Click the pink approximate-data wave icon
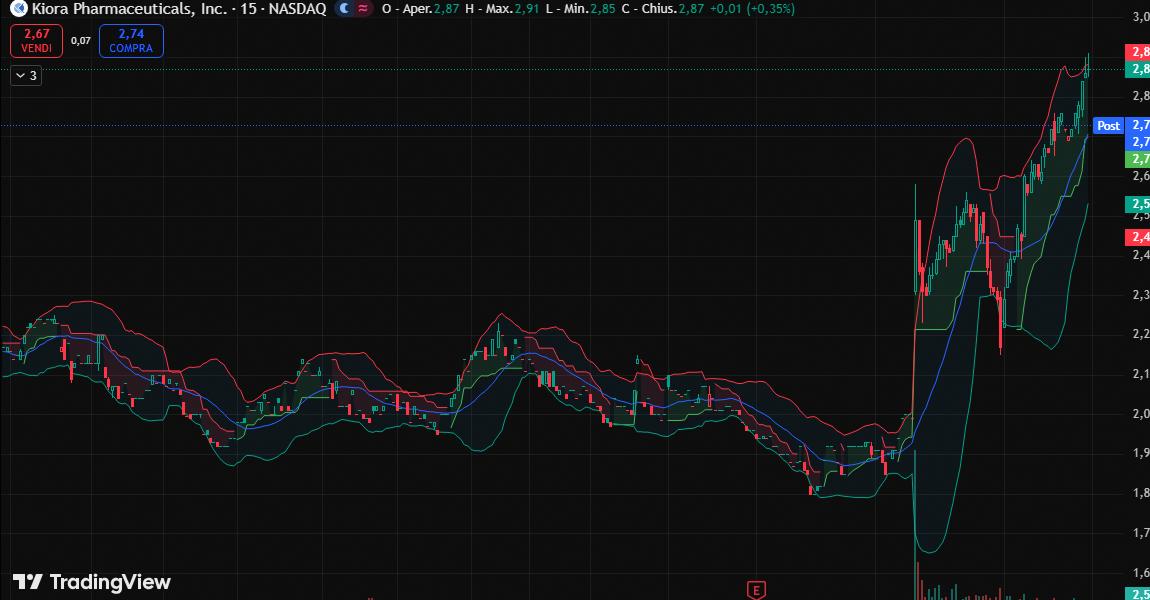 pos(363,9)
